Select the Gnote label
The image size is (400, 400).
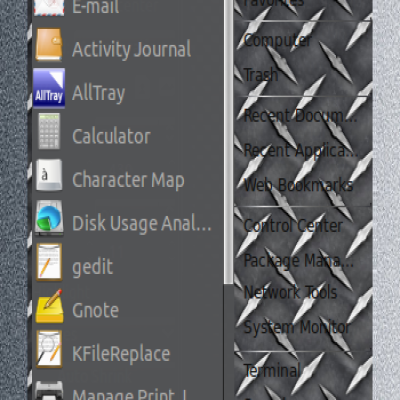[95, 310]
